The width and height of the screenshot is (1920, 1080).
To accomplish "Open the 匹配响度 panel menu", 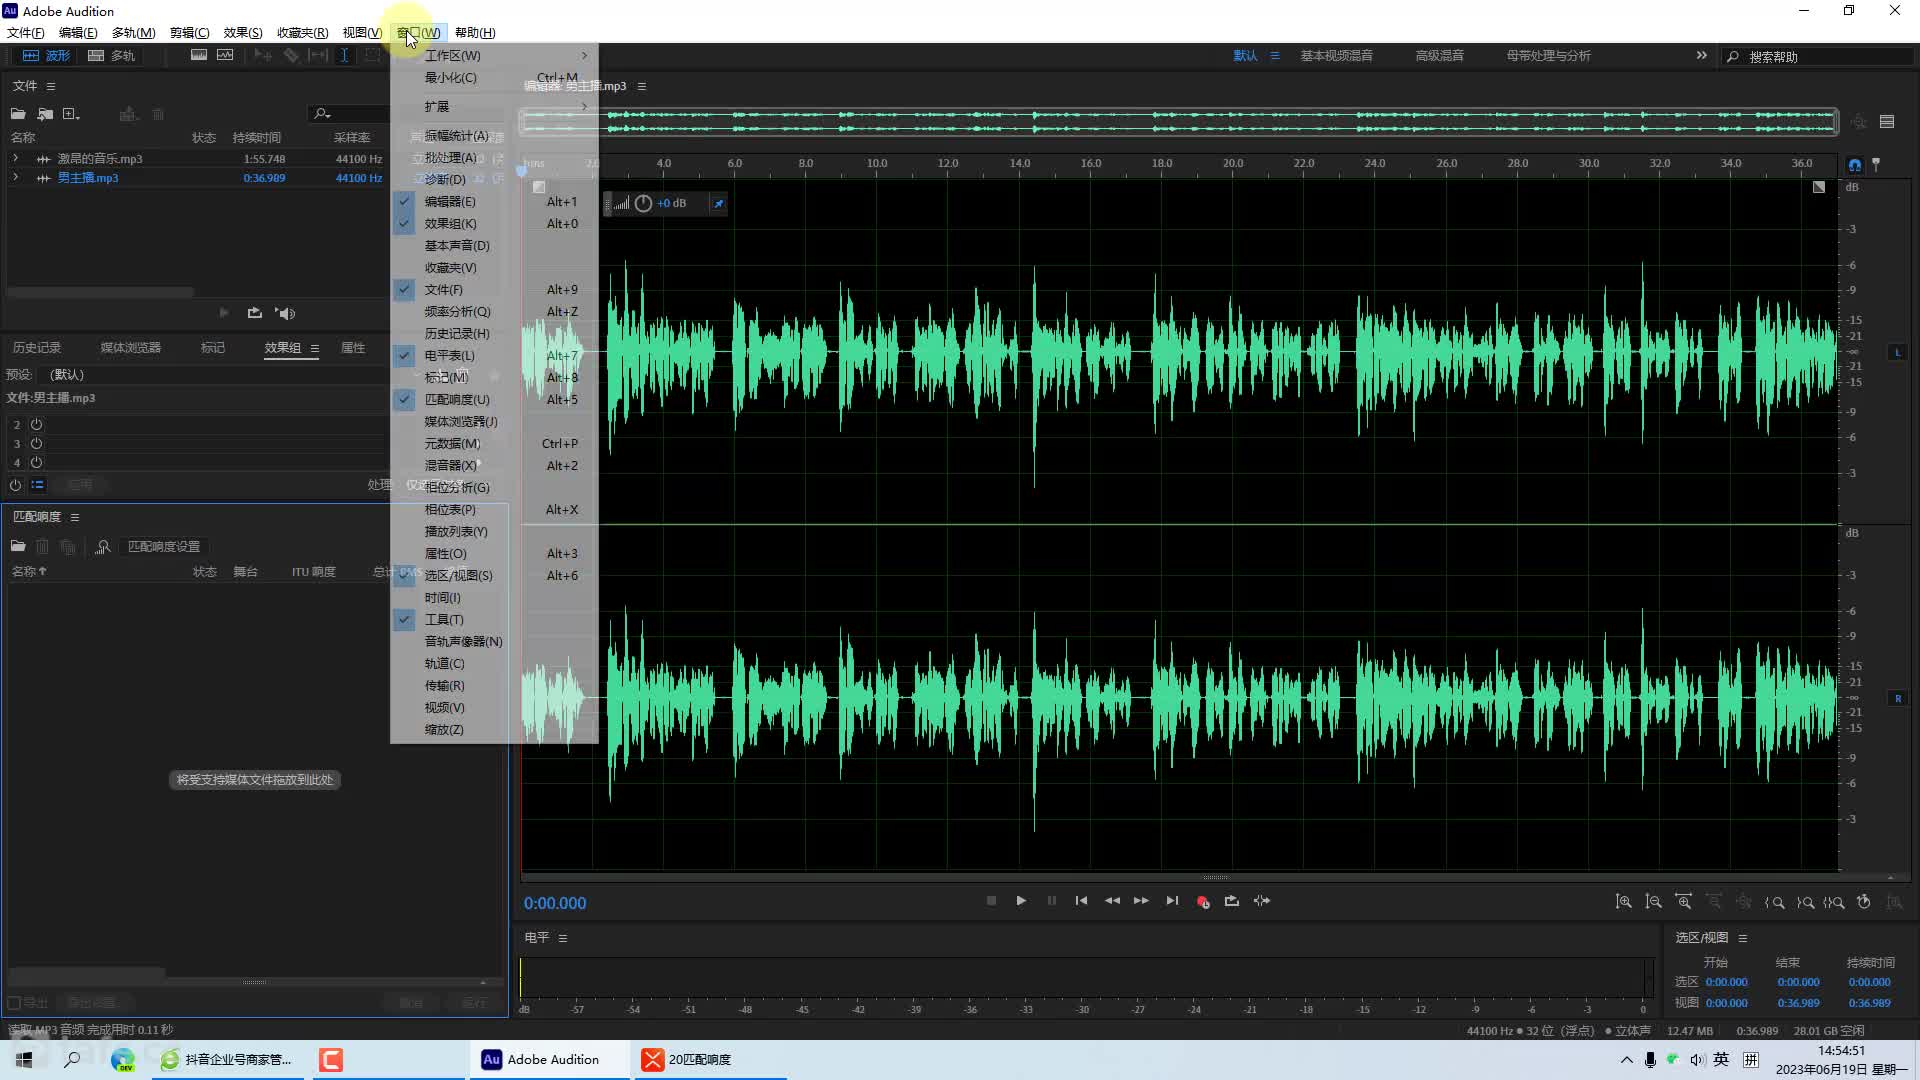I will point(75,517).
